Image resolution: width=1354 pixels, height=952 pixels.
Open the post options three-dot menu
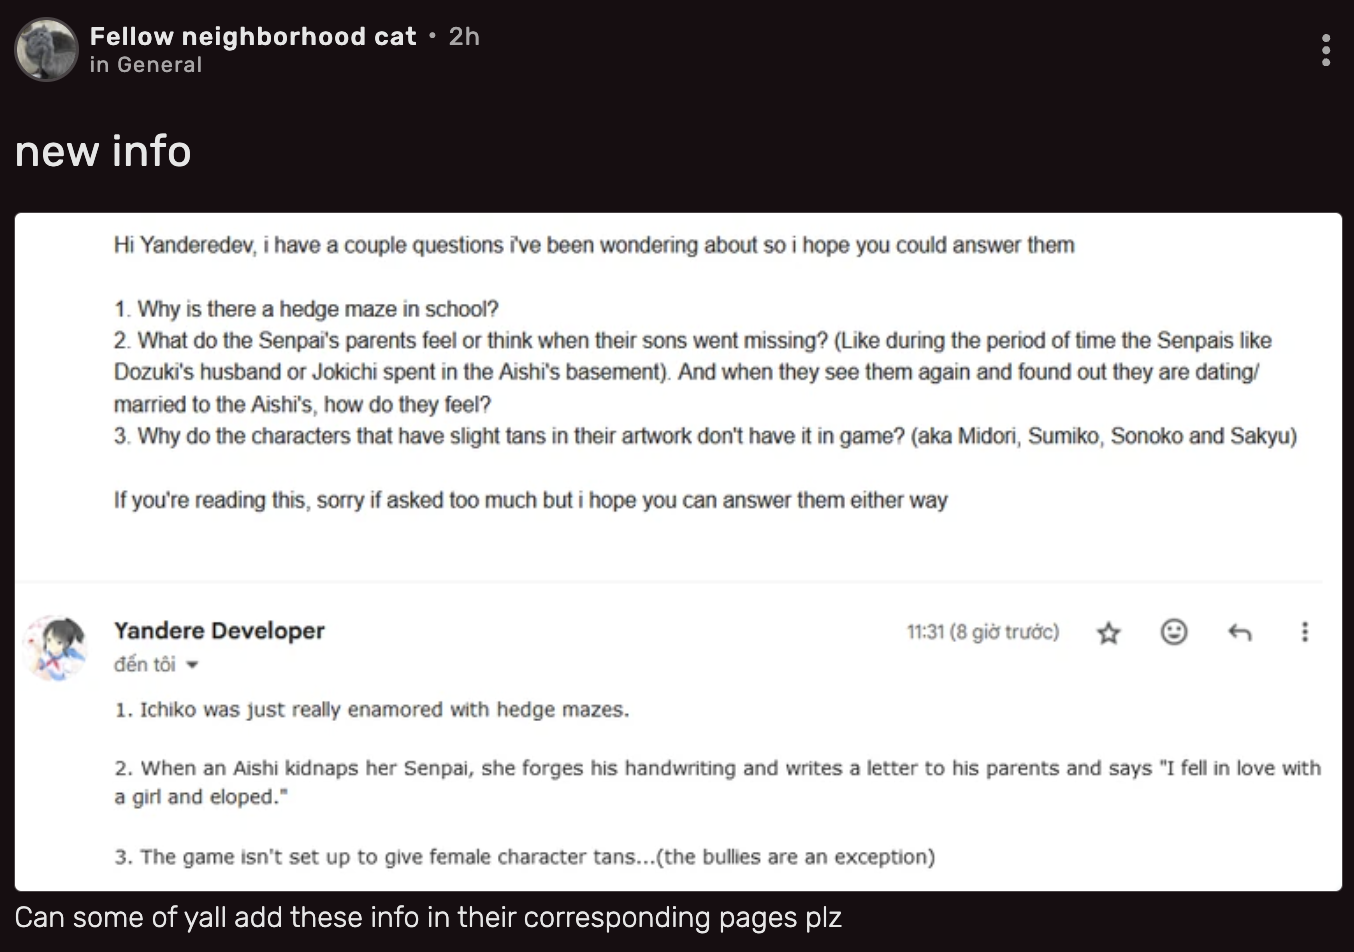click(1325, 50)
